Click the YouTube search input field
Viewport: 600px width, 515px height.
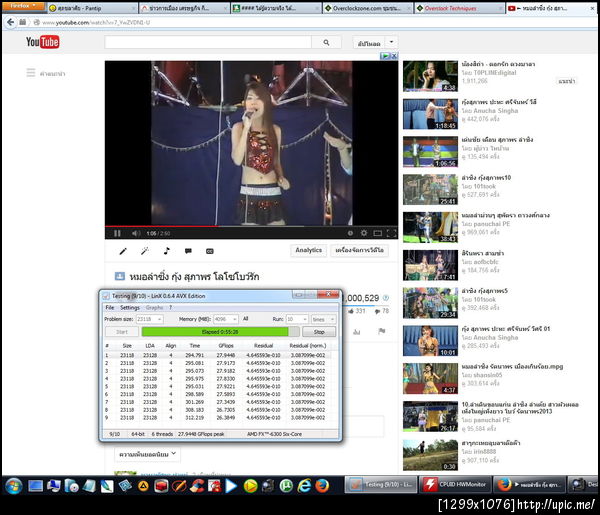tap(208, 42)
